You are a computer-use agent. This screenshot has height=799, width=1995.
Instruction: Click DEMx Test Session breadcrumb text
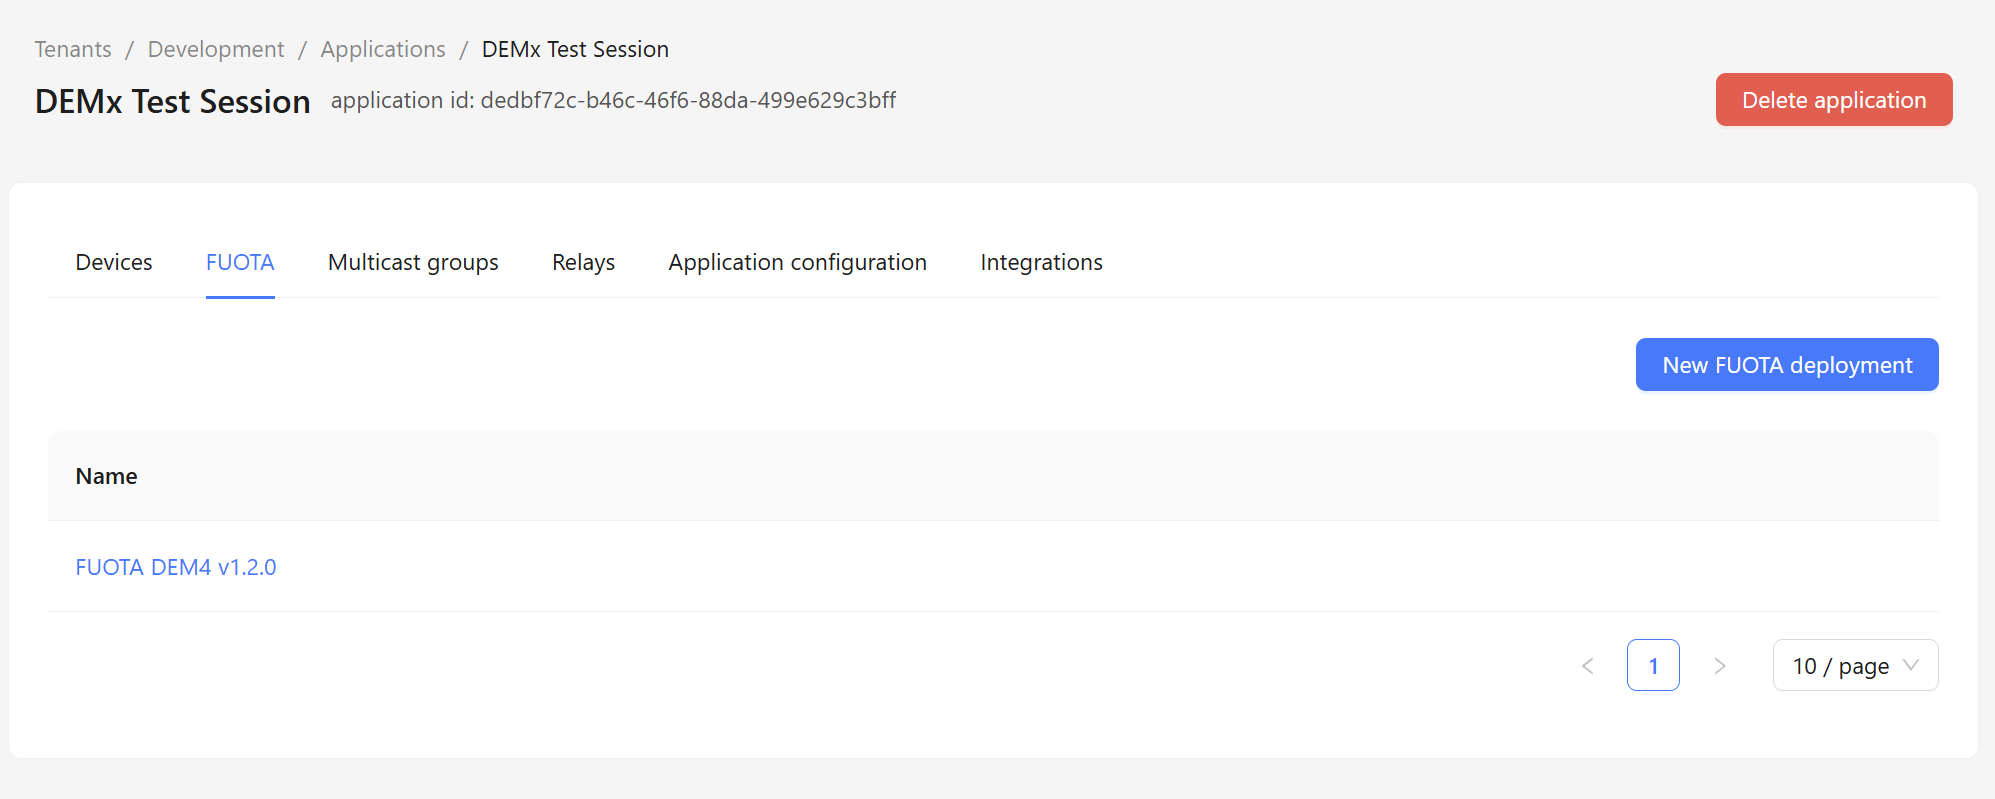click(575, 49)
